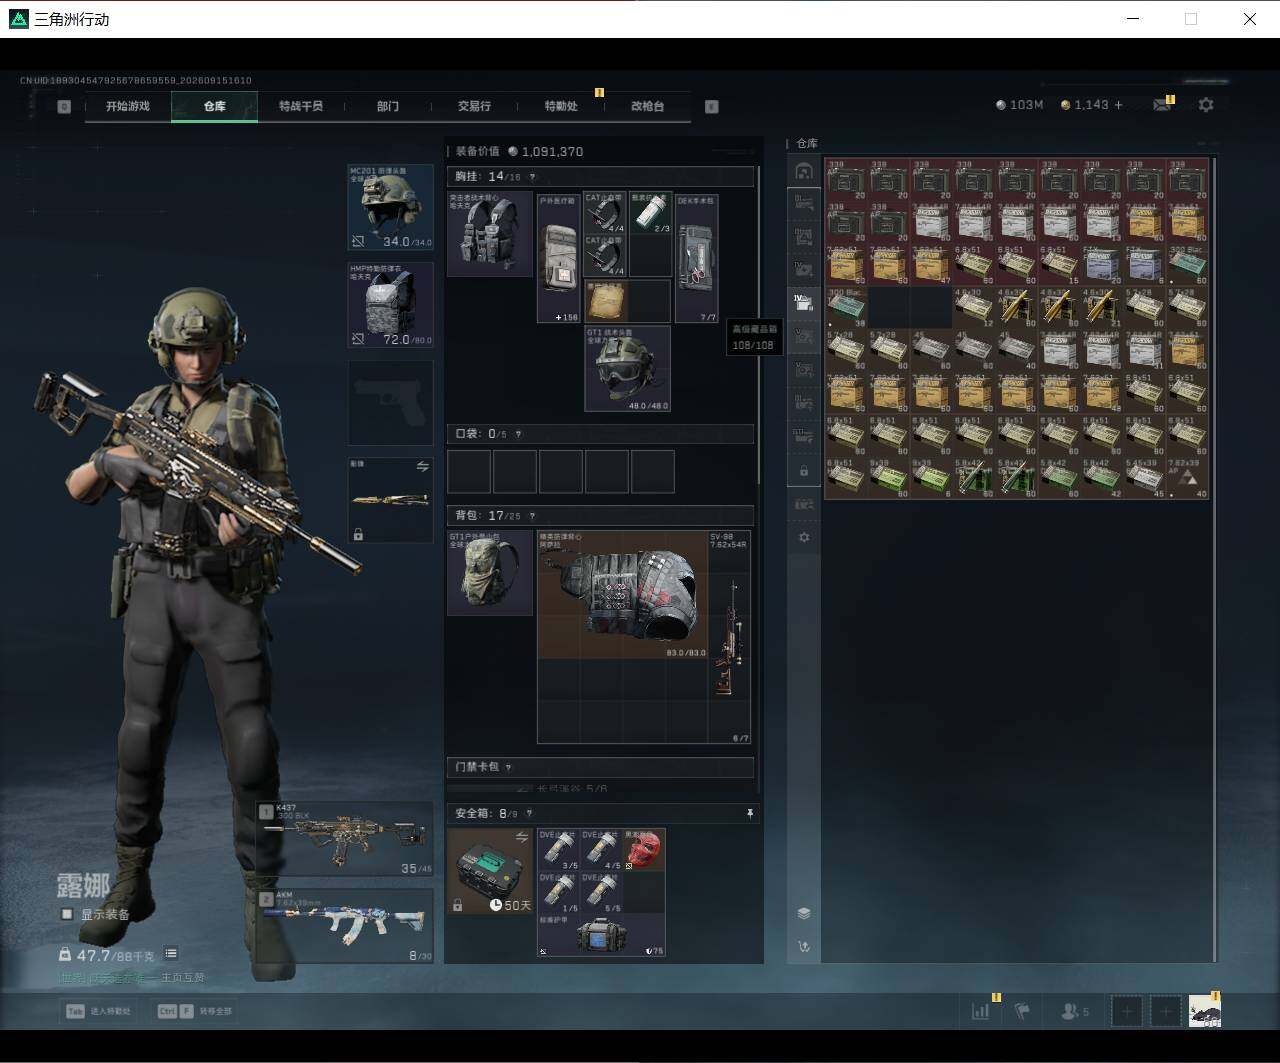Click the stash stack layers icon
The image size is (1280, 1063).
pyautogui.click(x=804, y=913)
